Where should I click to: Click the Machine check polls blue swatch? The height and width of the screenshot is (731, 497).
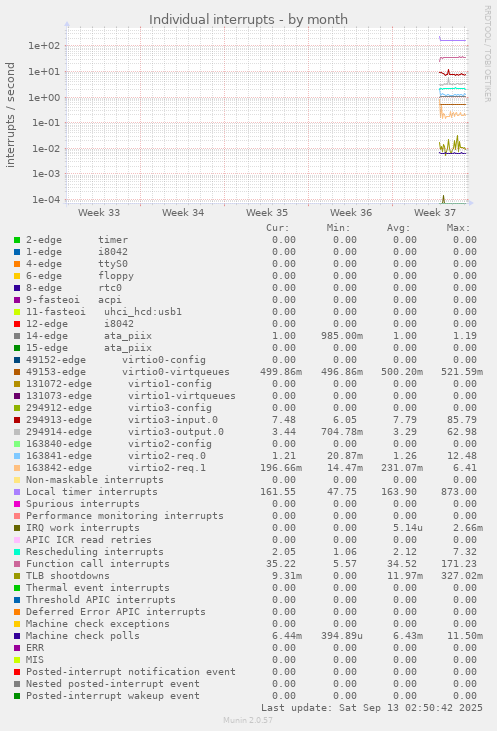point(17,636)
